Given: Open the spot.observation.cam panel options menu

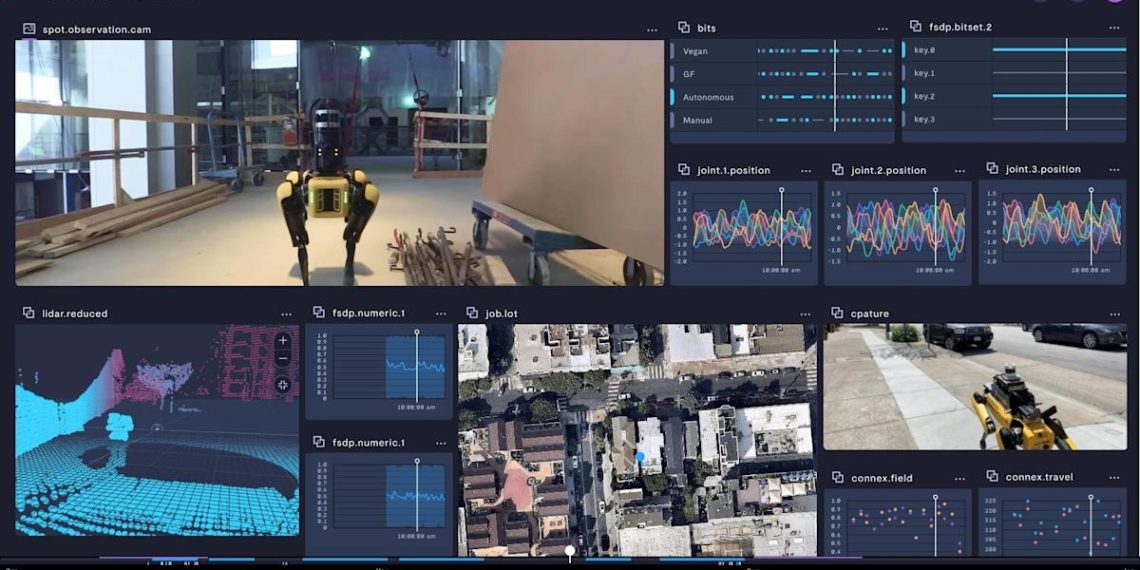Looking at the screenshot, I should tap(652, 30).
